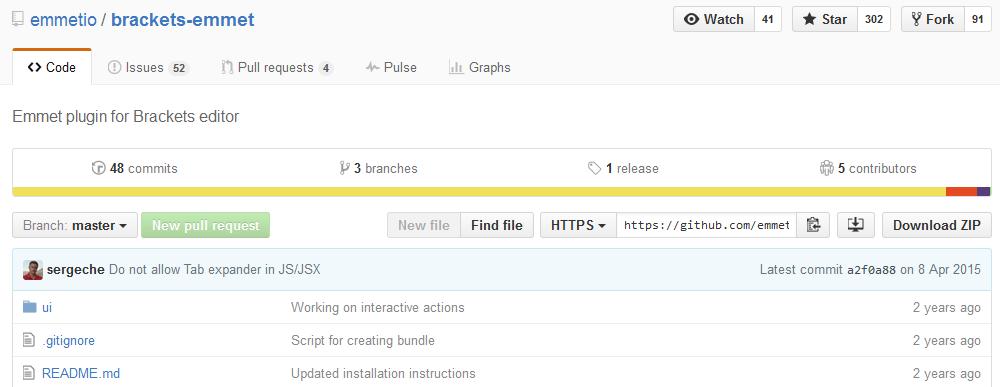This screenshot has height=387, width=1000.
Task: Click the clone in desktop icon
Action: coord(855,225)
